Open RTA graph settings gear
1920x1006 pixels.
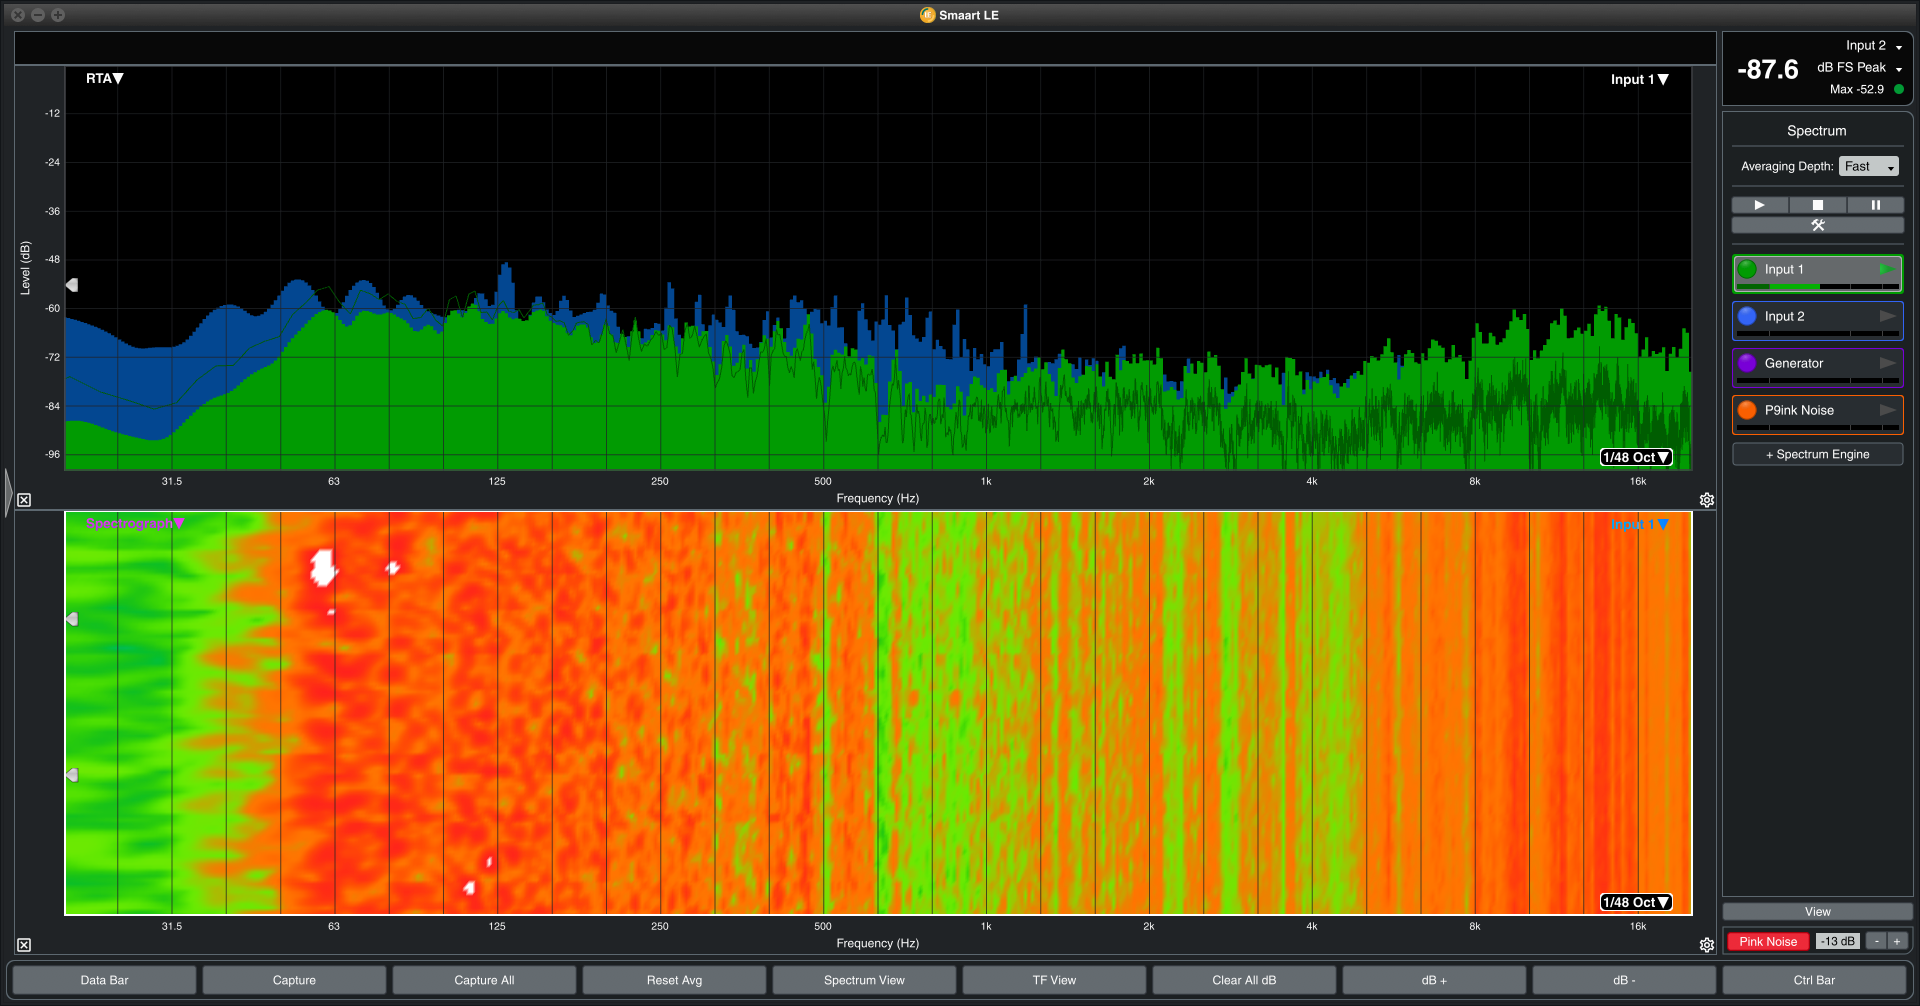1707,500
